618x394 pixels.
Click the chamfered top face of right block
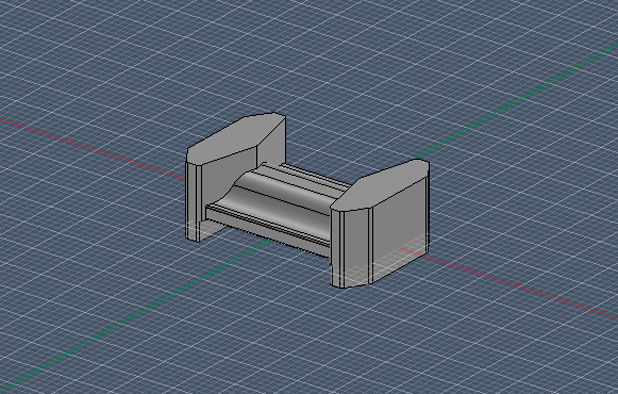[382, 184]
